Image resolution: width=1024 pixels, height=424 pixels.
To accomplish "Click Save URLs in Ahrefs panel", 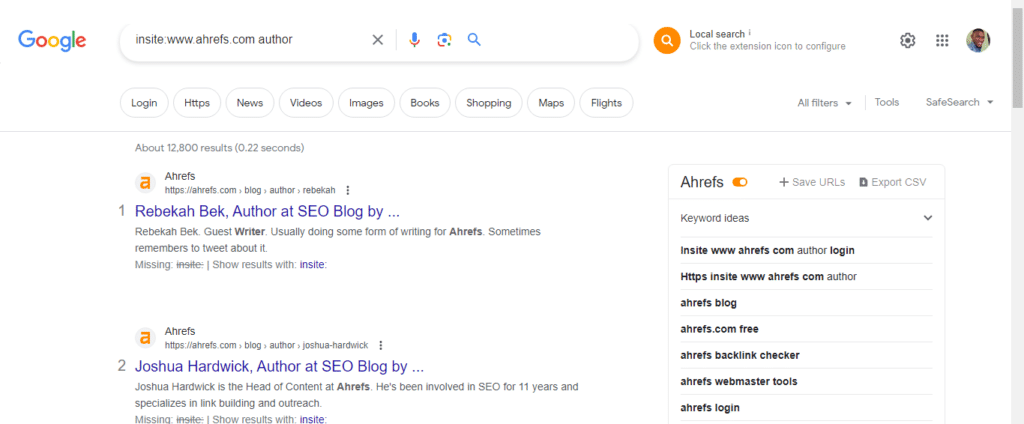I will tap(812, 182).
